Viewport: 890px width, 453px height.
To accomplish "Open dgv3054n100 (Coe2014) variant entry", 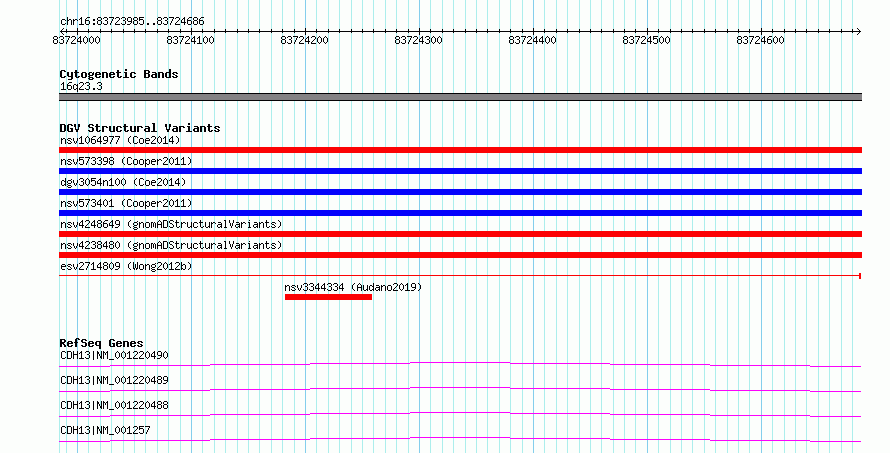I will pos(123,182).
